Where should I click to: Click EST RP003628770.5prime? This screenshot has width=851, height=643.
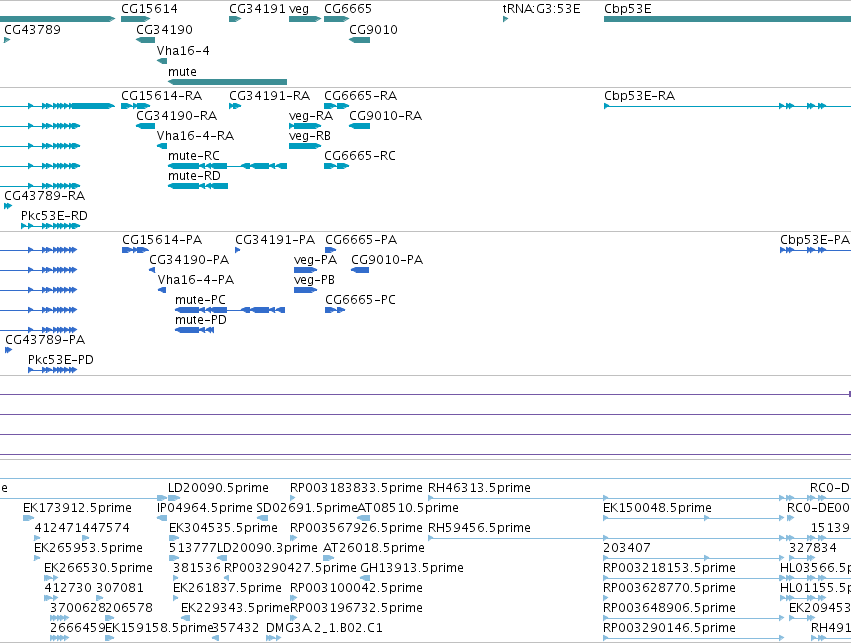pos(670,588)
